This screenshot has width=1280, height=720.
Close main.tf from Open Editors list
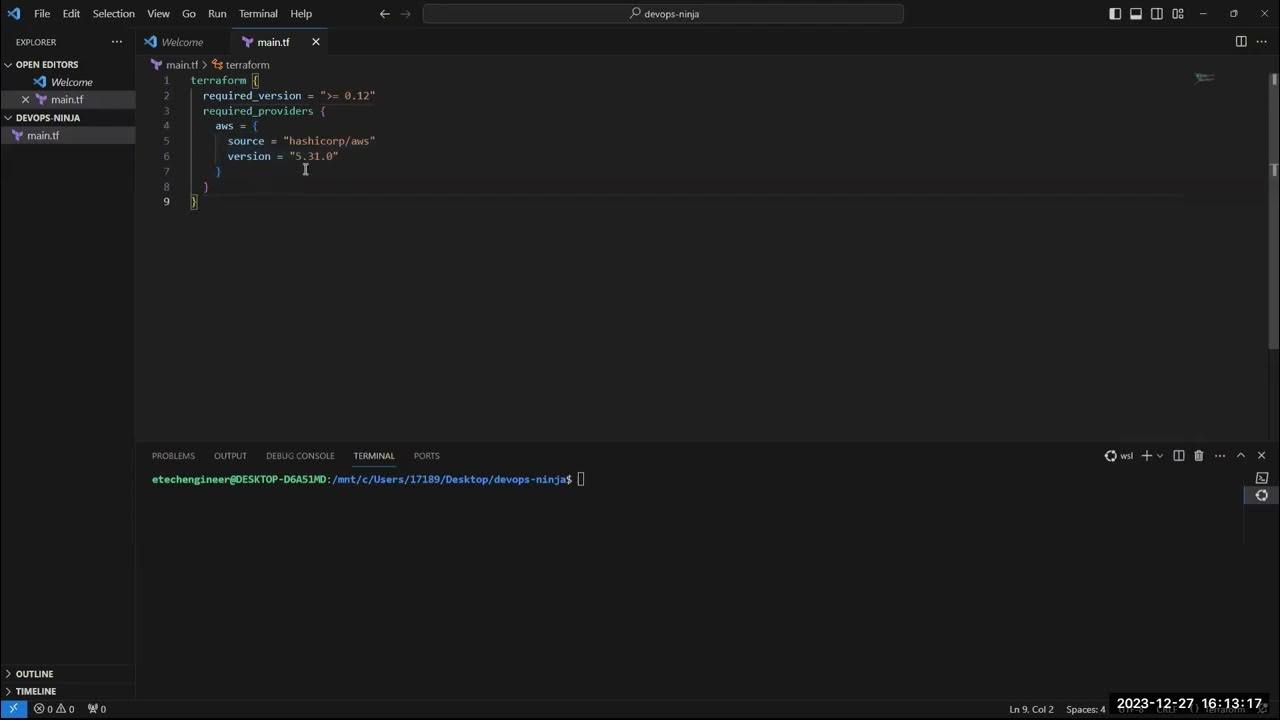pyautogui.click(x=26, y=100)
